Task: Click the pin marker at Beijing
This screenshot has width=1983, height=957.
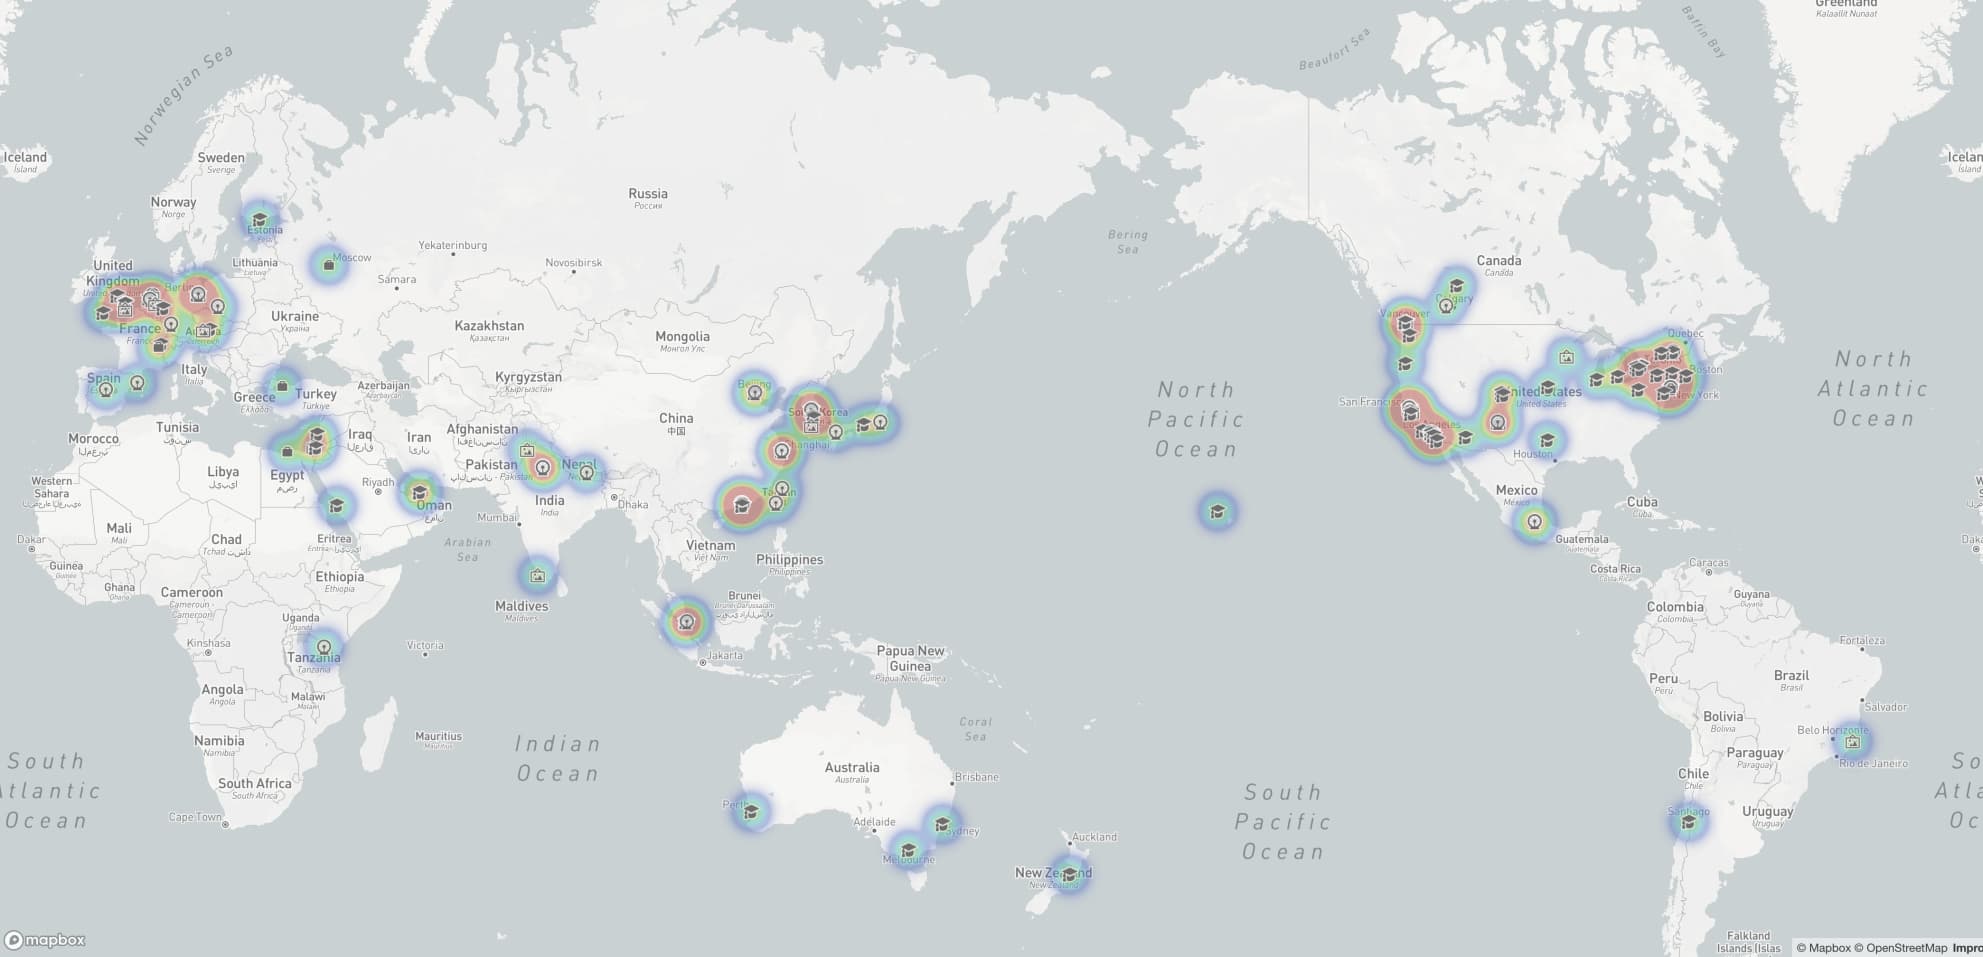Action: [755, 393]
